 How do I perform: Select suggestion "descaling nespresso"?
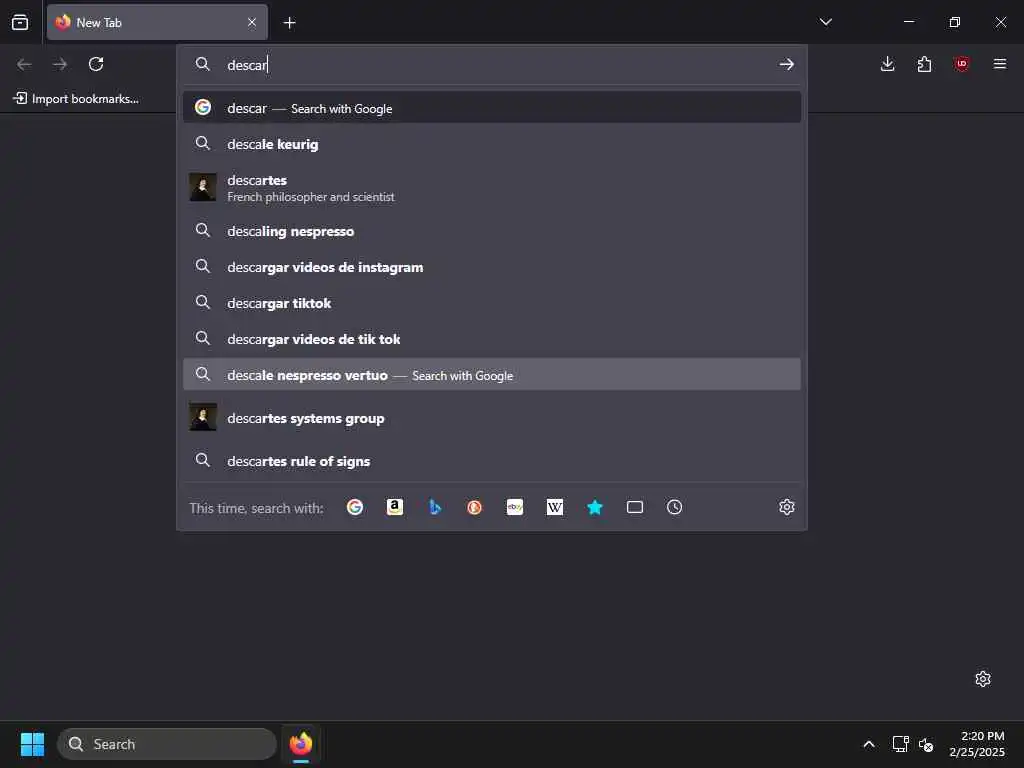[x=492, y=231]
